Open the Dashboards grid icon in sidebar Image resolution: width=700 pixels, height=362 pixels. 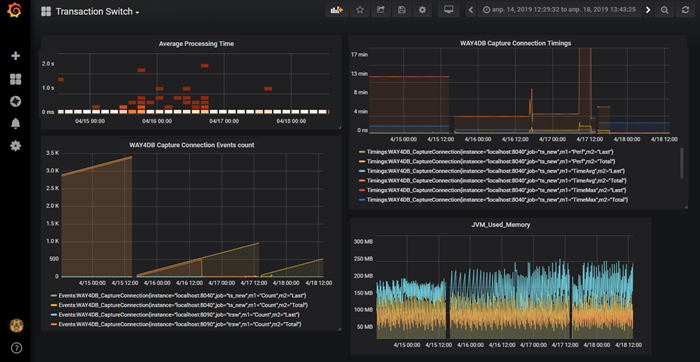pyautogui.click(x=15, y=79)
